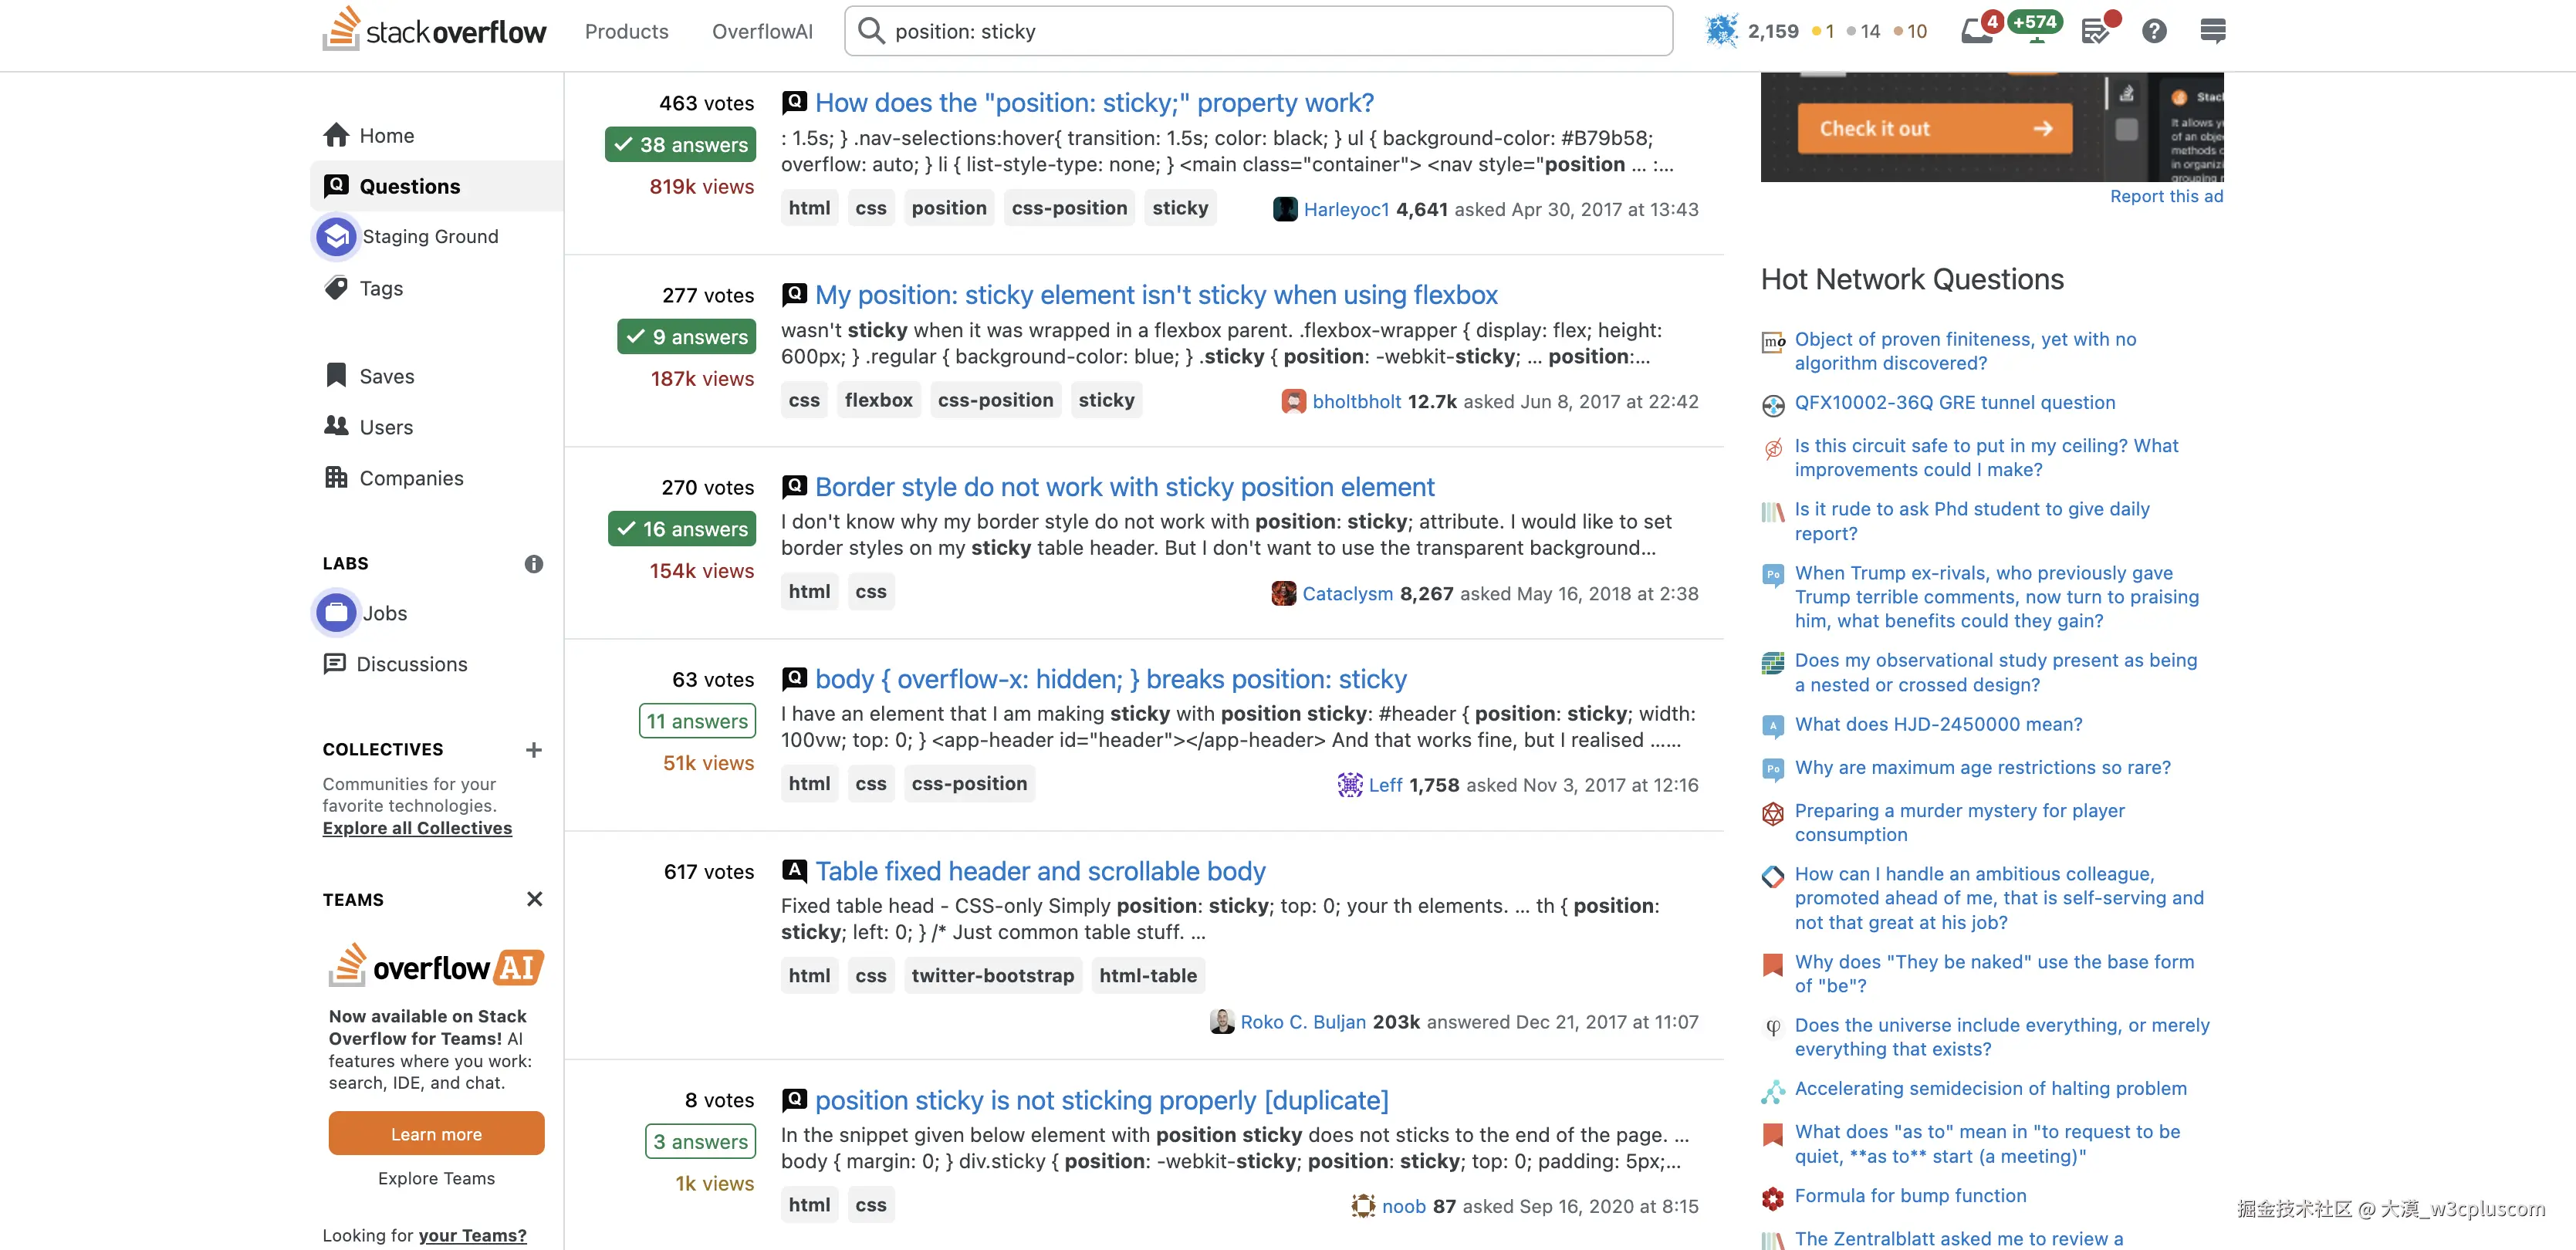Click the Report this ad link
Viewport: 2576px width, 1250px height.
(2166, 196)
